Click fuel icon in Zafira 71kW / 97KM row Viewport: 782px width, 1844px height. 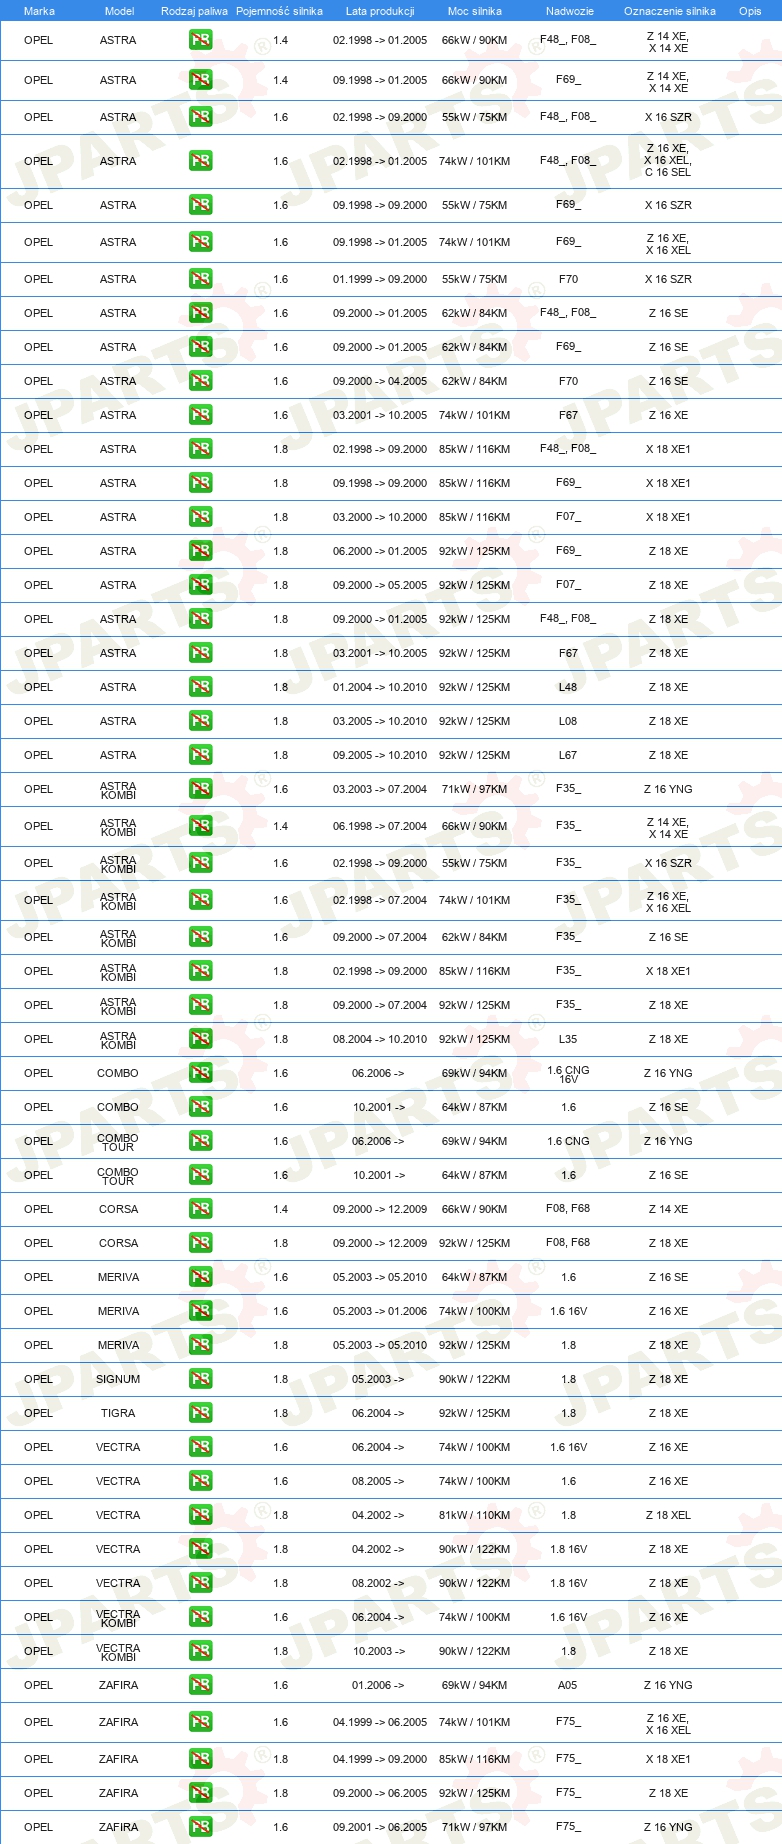[200, 1827]
